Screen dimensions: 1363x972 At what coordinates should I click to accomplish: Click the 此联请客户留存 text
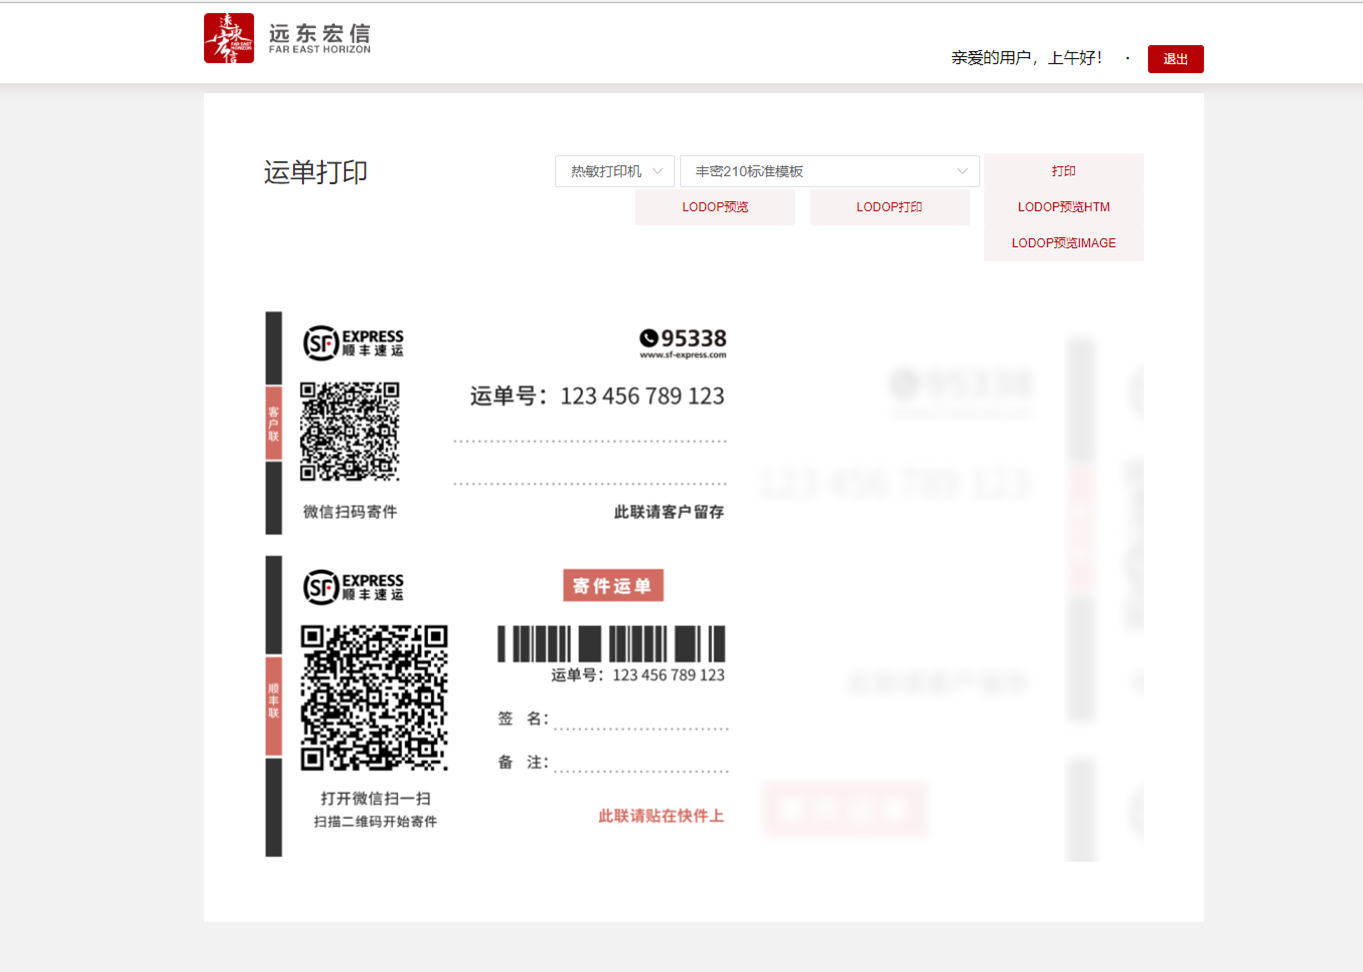[x=669, y=512]
